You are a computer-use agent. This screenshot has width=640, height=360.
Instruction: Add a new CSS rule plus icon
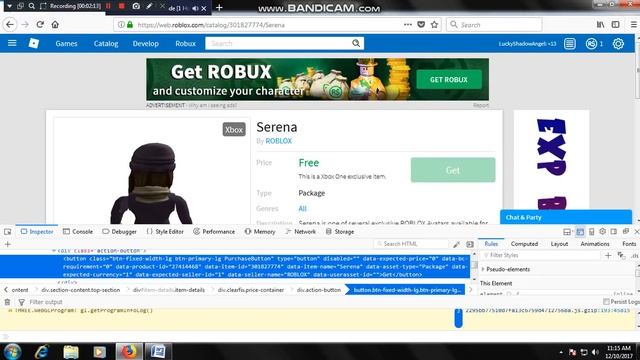click(608, 256)
